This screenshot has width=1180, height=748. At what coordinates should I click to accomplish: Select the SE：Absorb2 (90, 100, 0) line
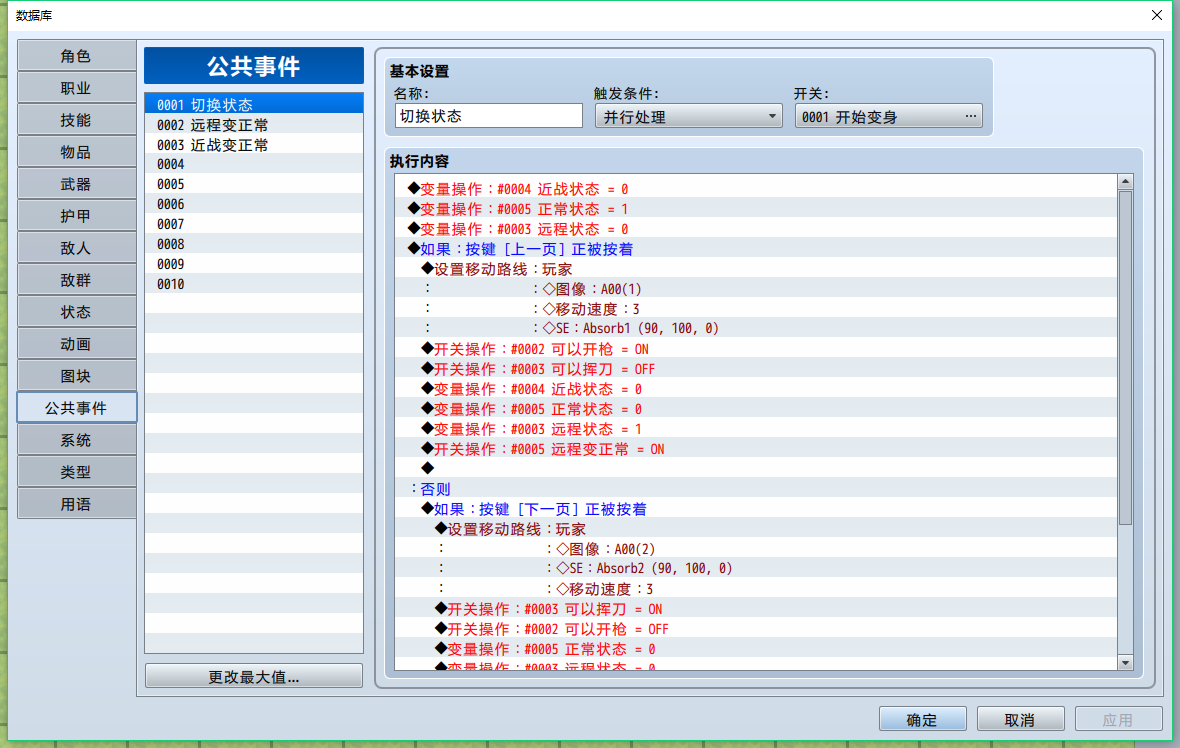[x=756, y=569]
